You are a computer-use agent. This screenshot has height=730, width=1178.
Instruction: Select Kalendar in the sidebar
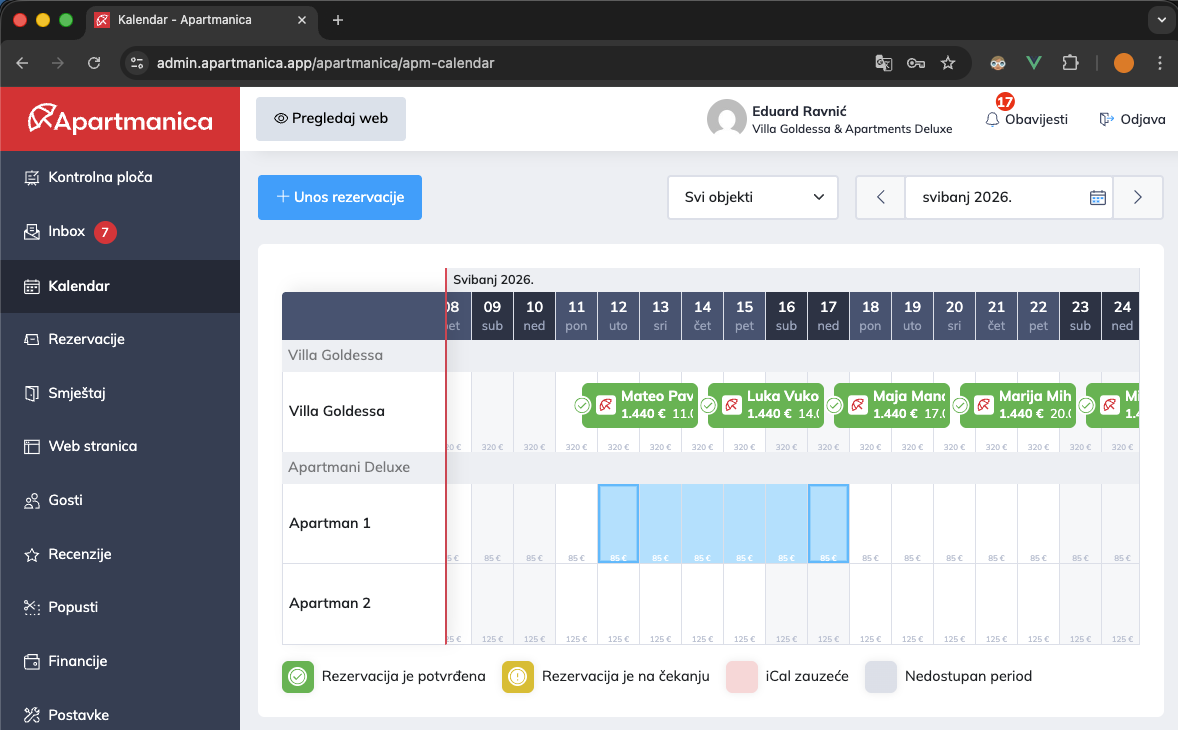(x=120, y=286)
